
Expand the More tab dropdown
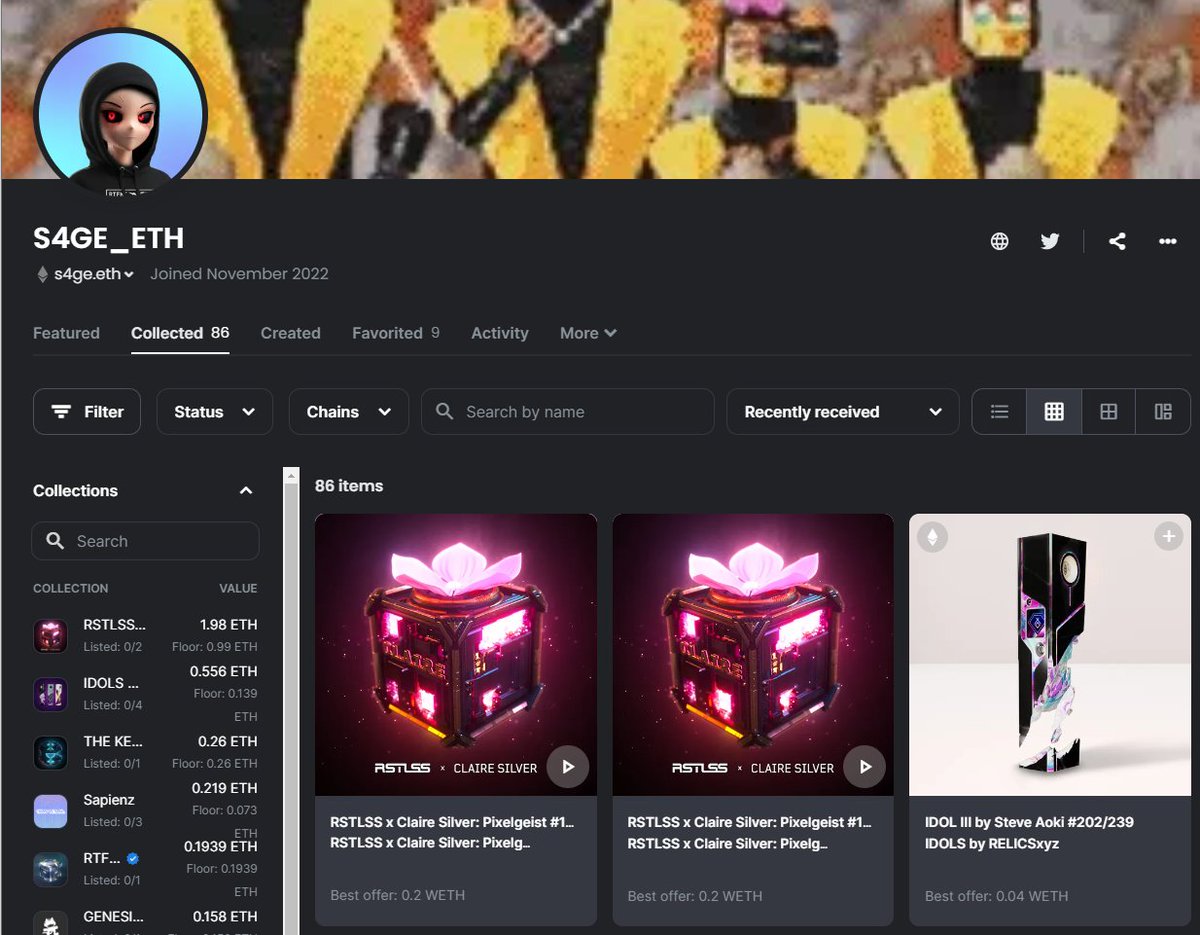point(588,333)
